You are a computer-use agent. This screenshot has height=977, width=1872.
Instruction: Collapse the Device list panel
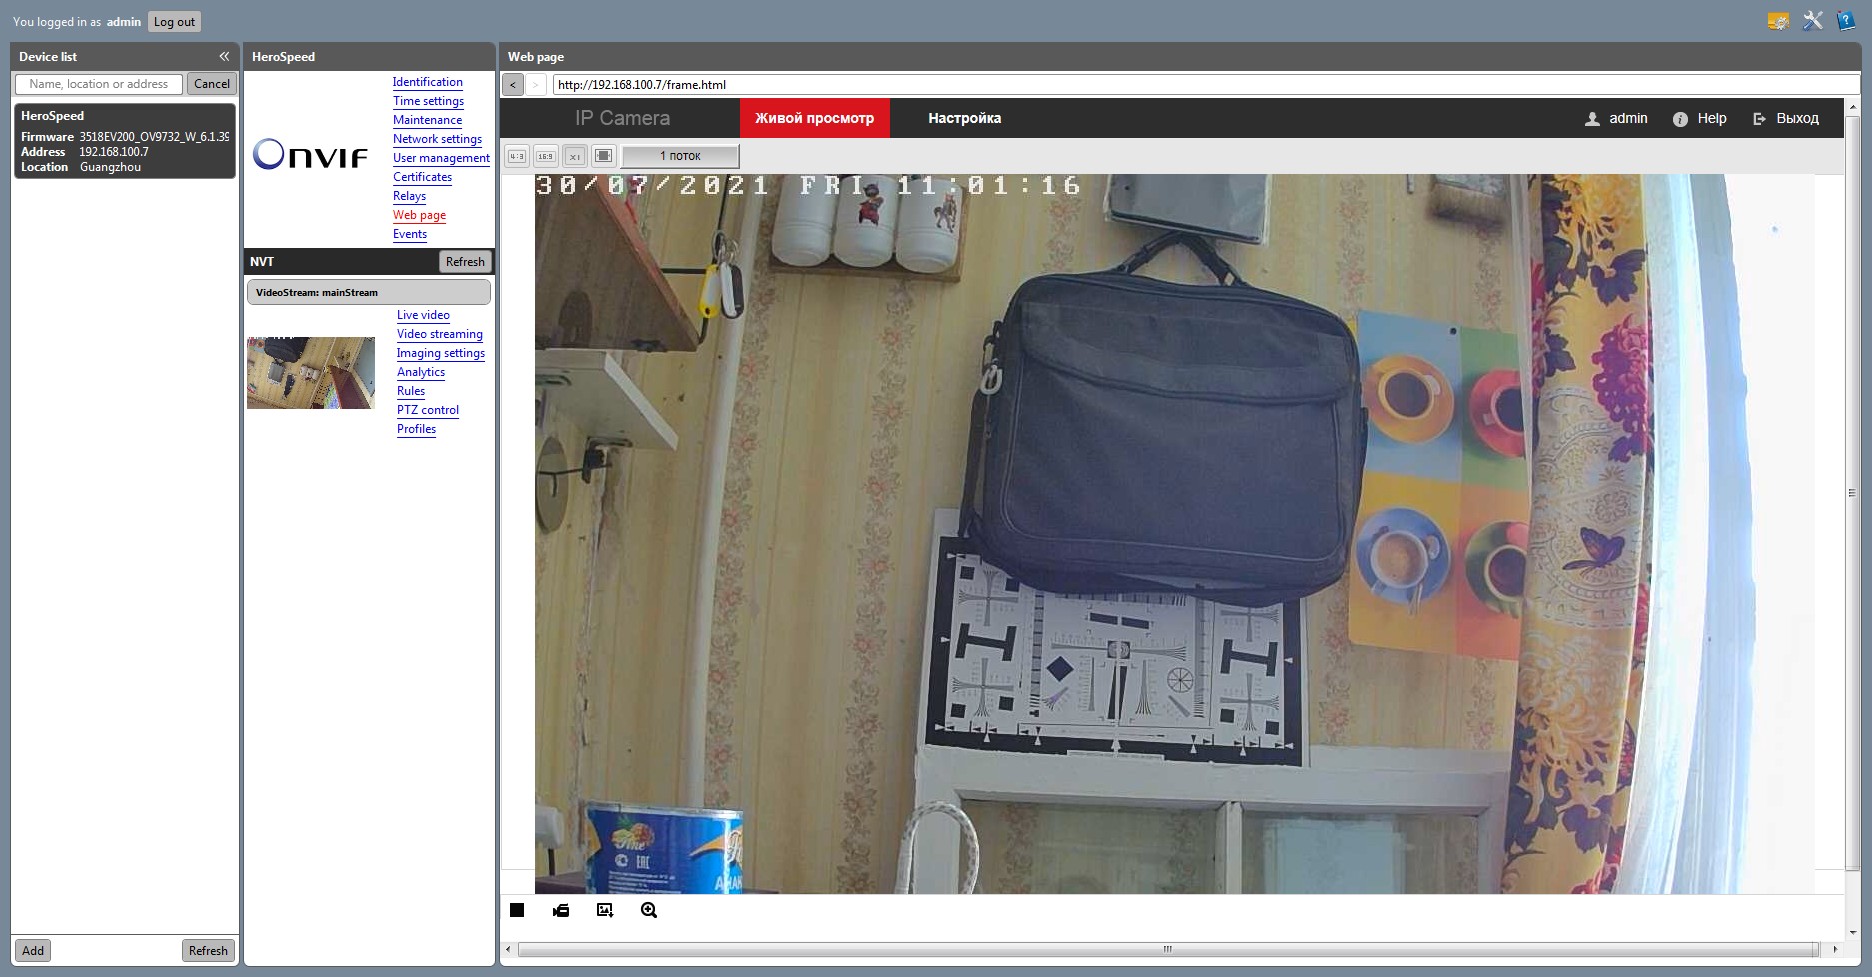pyautogui.click(x=224, y=57)
